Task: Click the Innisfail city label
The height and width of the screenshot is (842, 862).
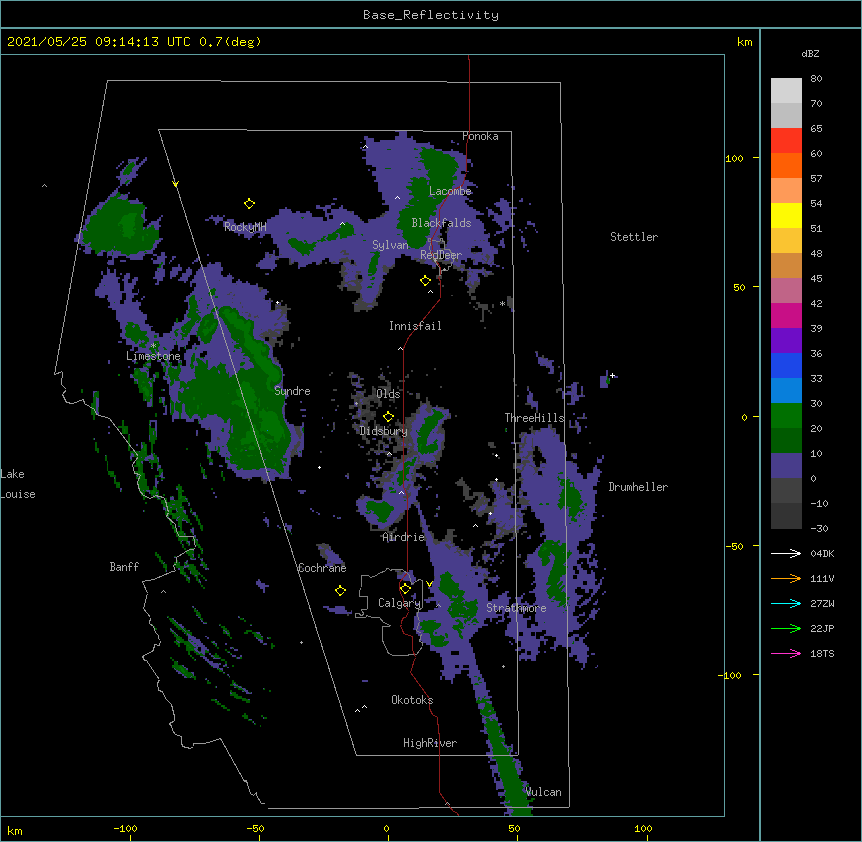Action: [x=415, y=326]
